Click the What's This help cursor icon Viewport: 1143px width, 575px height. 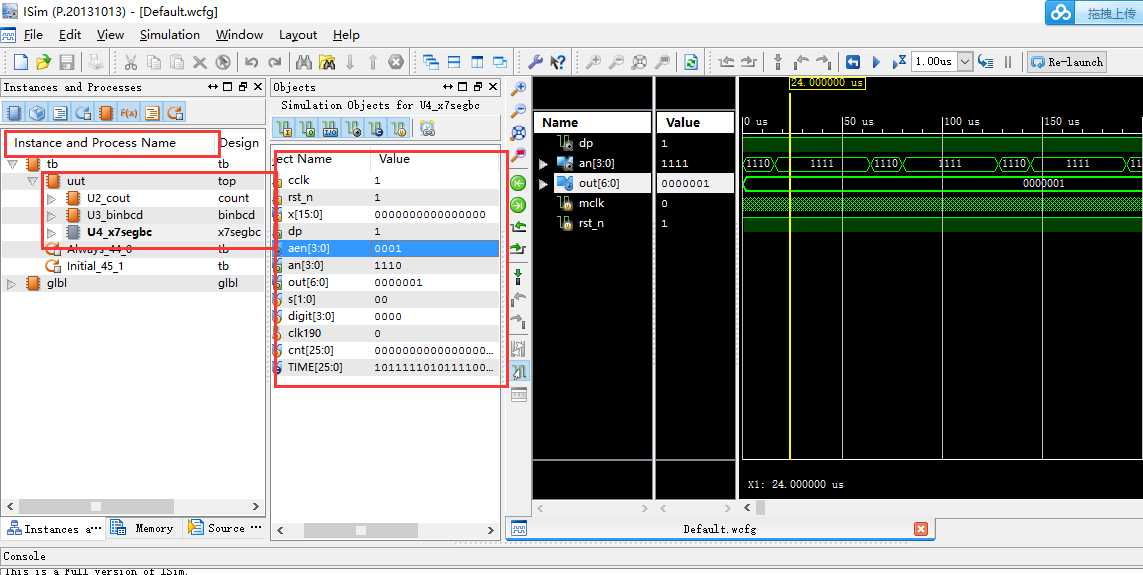click(x=558, y=62)
